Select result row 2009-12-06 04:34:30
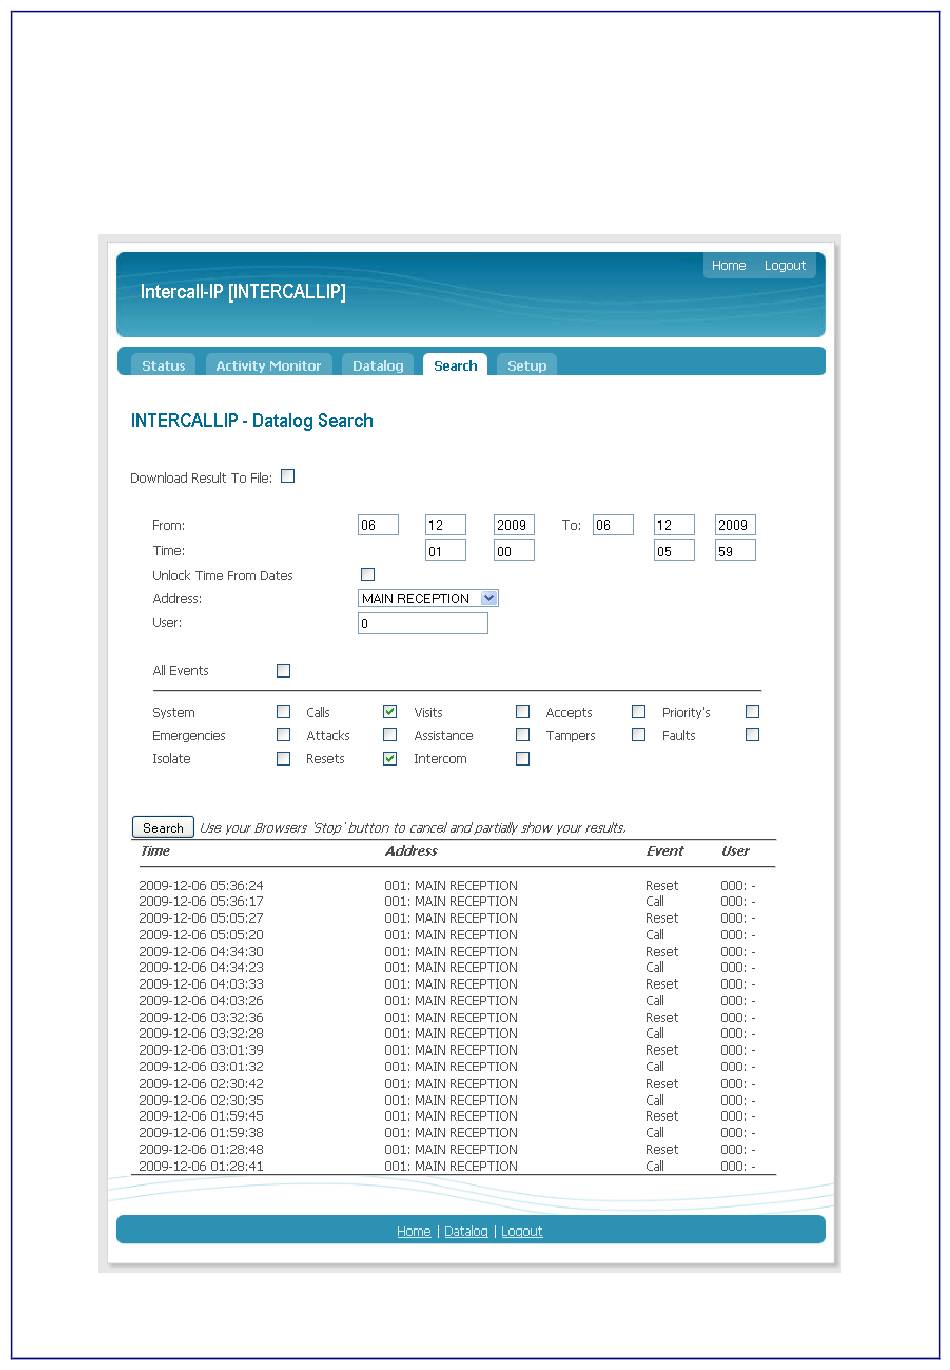This screenshot has height=1370, width=950. coord(454,952)
